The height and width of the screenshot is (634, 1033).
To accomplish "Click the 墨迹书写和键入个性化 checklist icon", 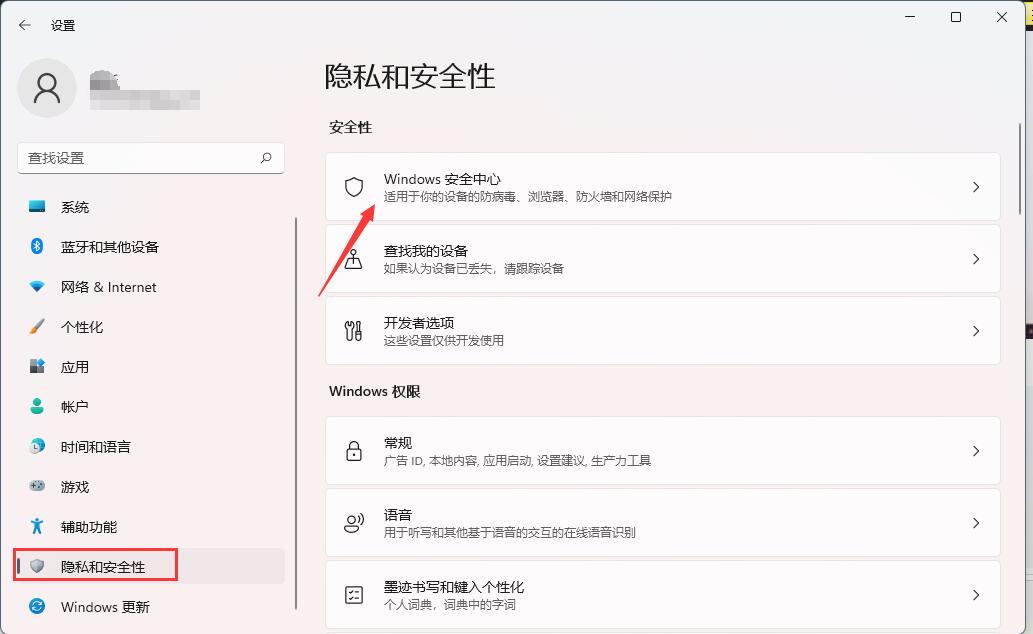I will 354,595.
